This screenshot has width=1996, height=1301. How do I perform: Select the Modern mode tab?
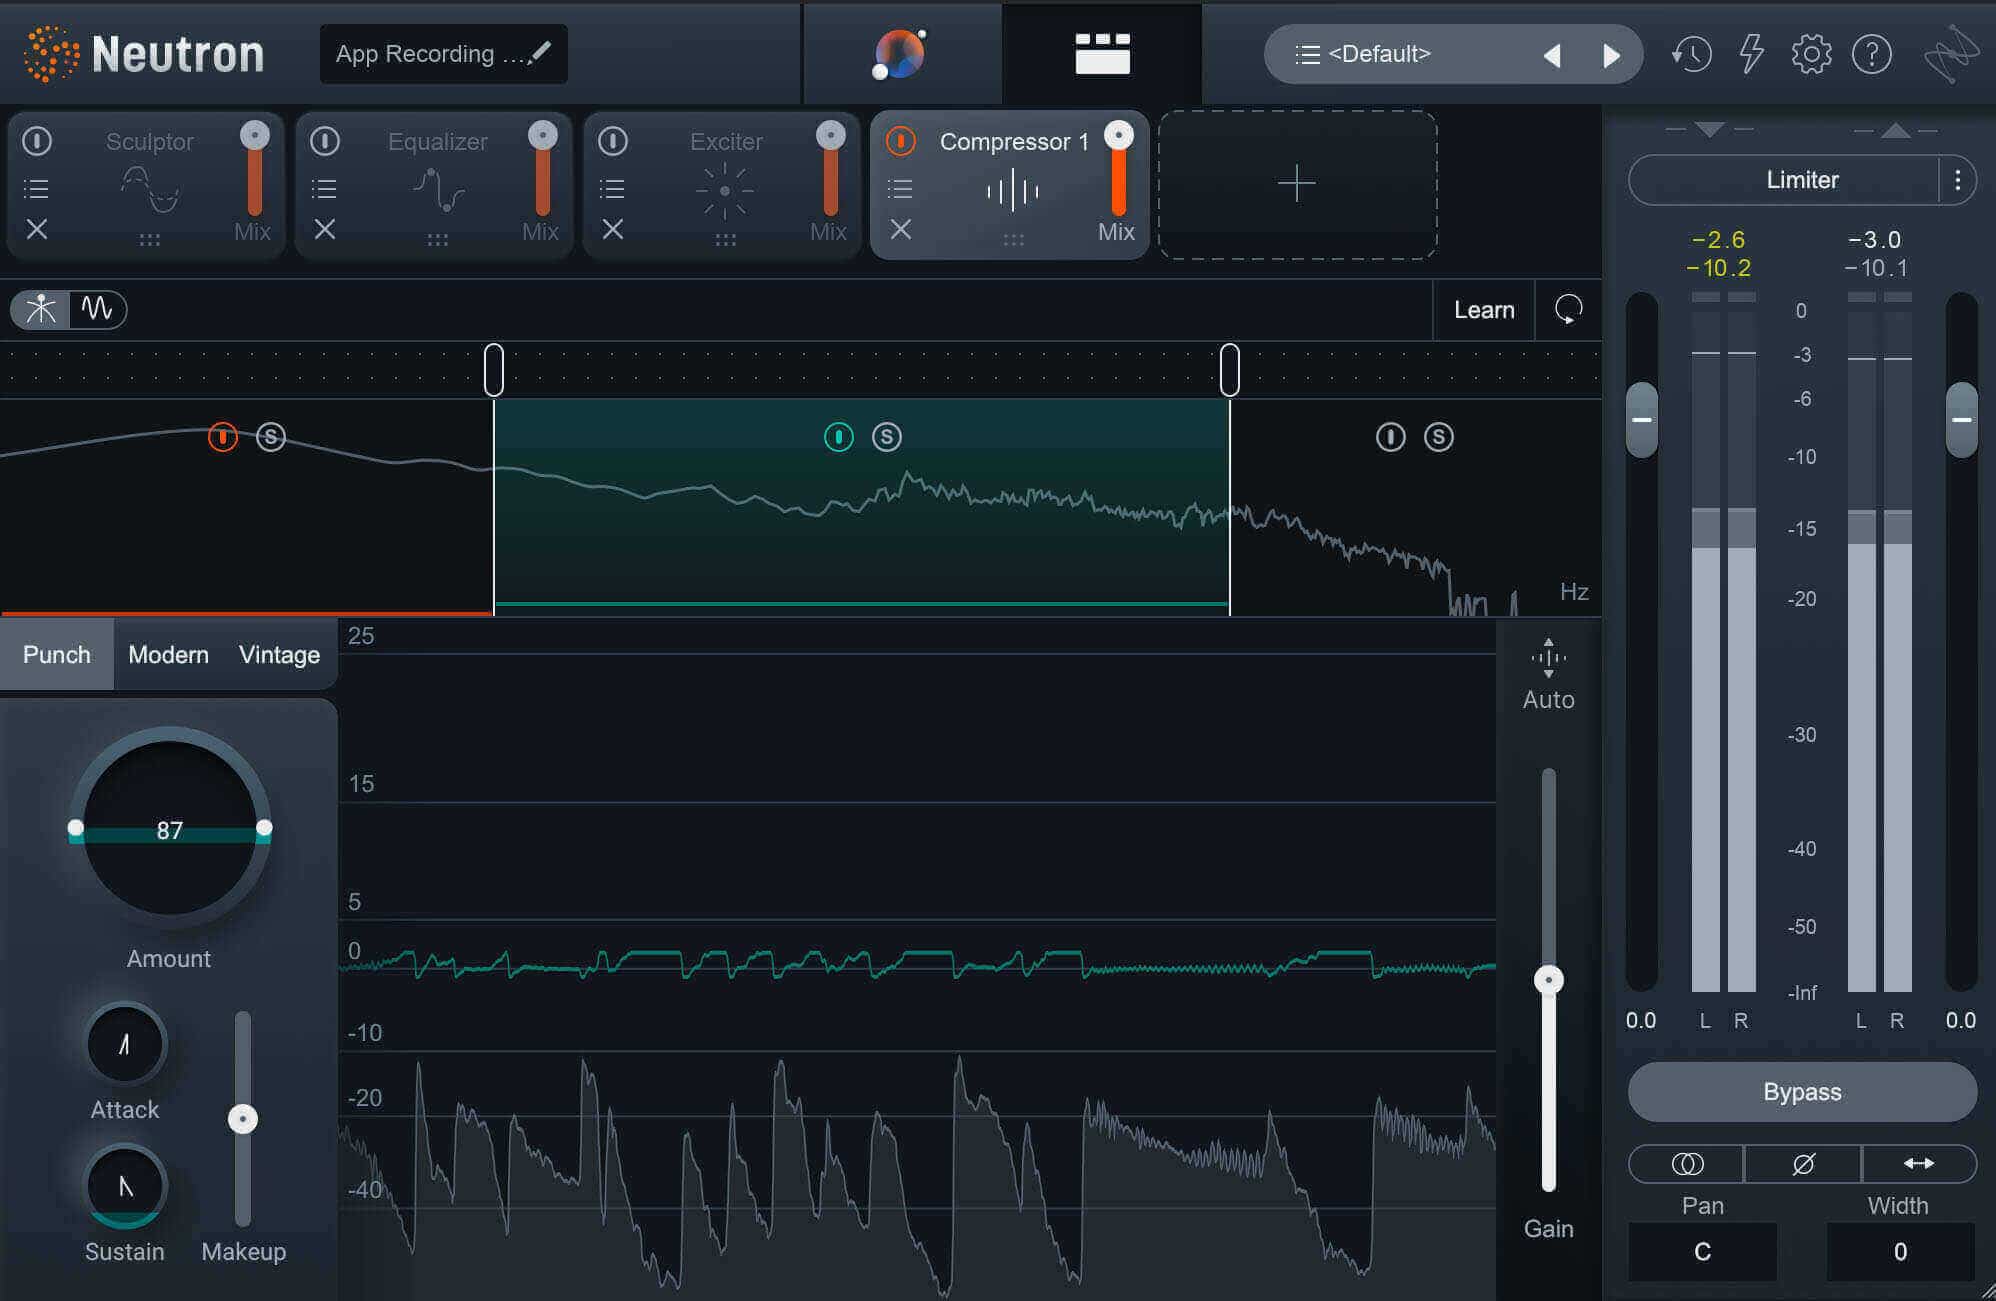pos(168,655)
